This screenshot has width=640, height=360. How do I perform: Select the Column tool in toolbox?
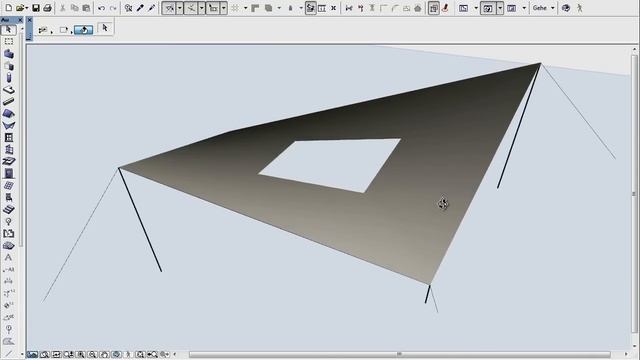8,78
